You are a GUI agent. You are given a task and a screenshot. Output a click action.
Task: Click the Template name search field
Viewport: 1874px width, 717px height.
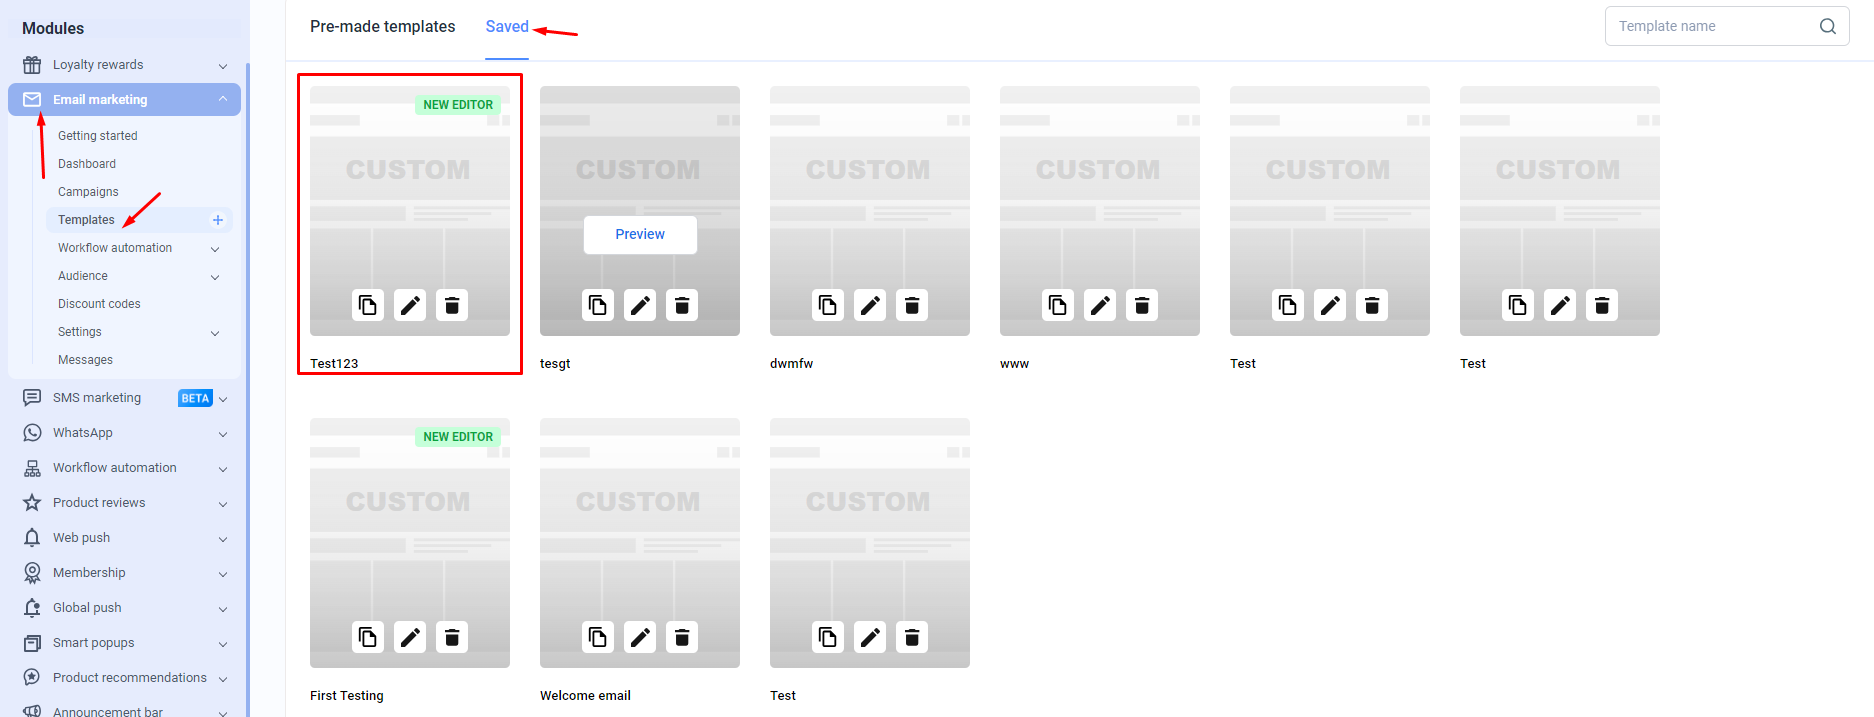click(x=1727, y=26)
